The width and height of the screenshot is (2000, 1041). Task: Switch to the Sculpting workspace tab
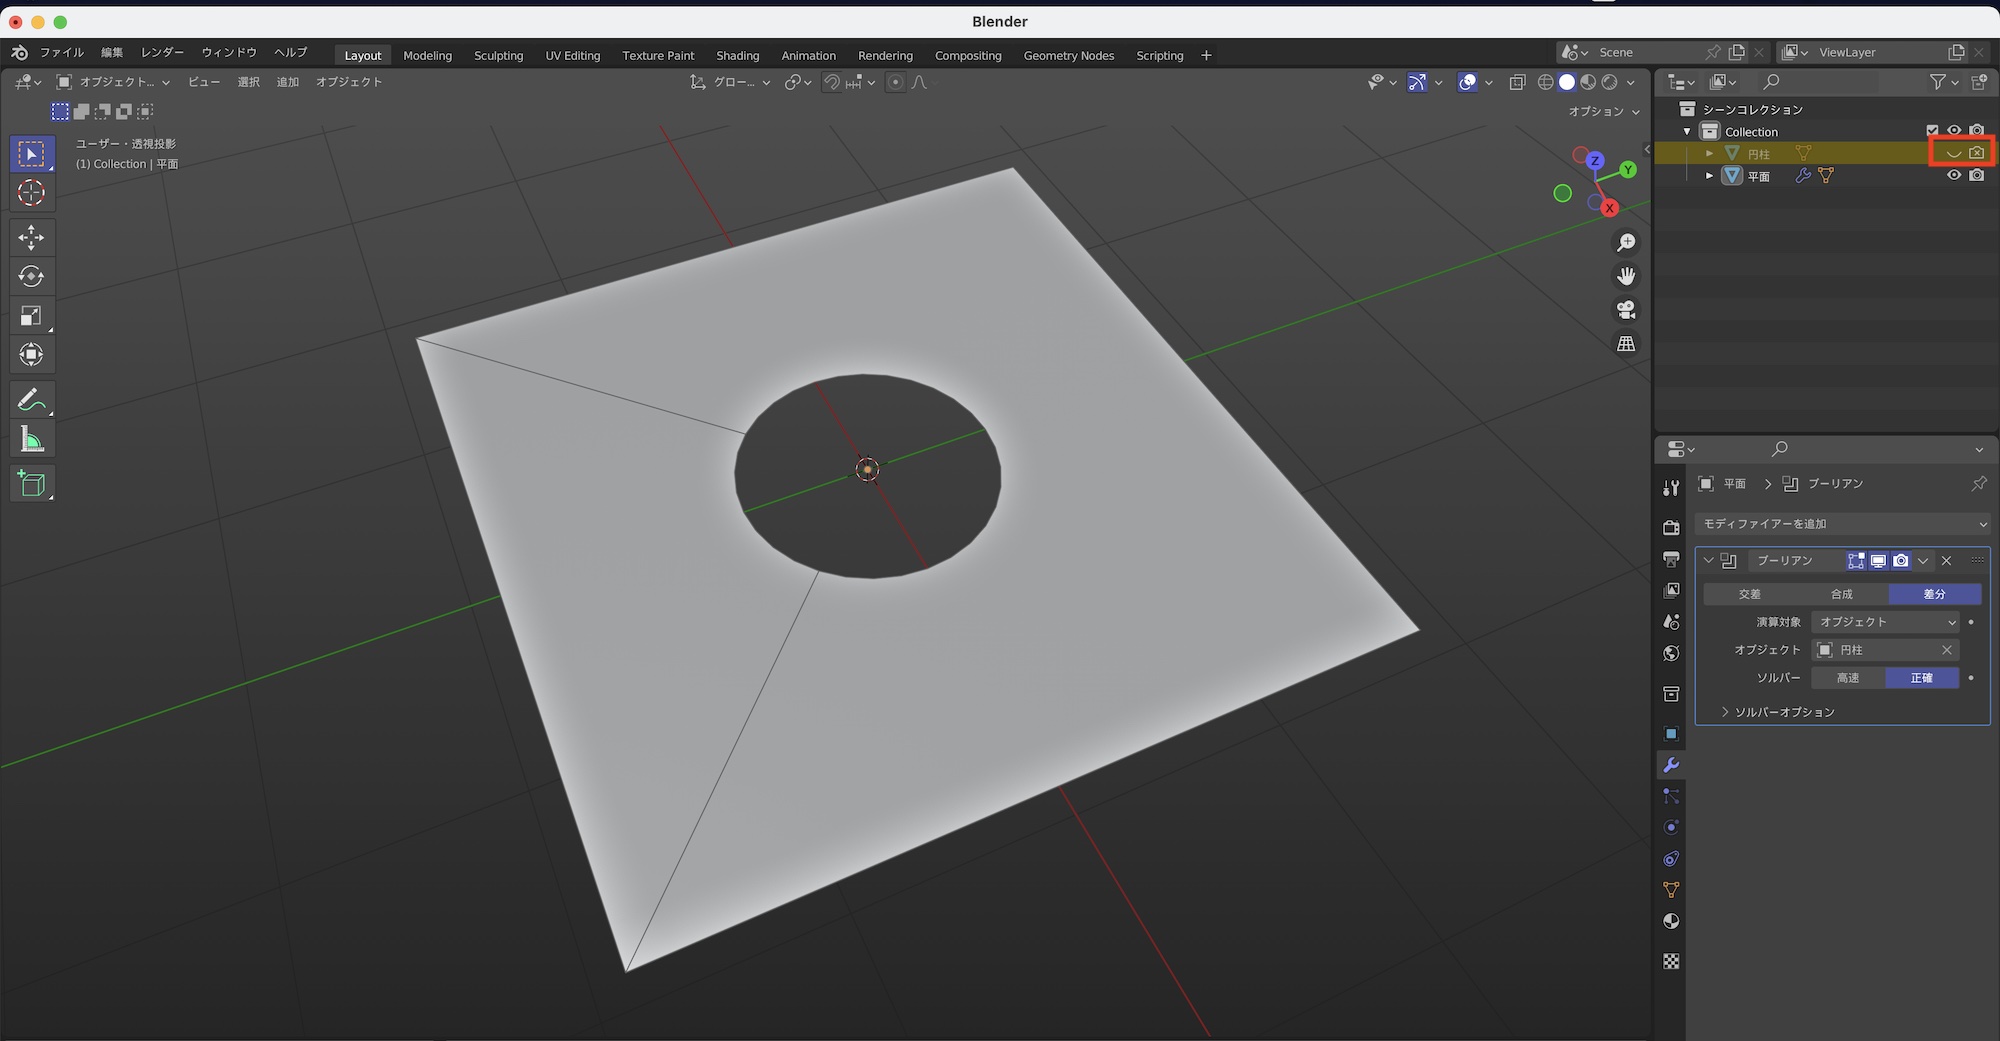(x=498, y=55)
